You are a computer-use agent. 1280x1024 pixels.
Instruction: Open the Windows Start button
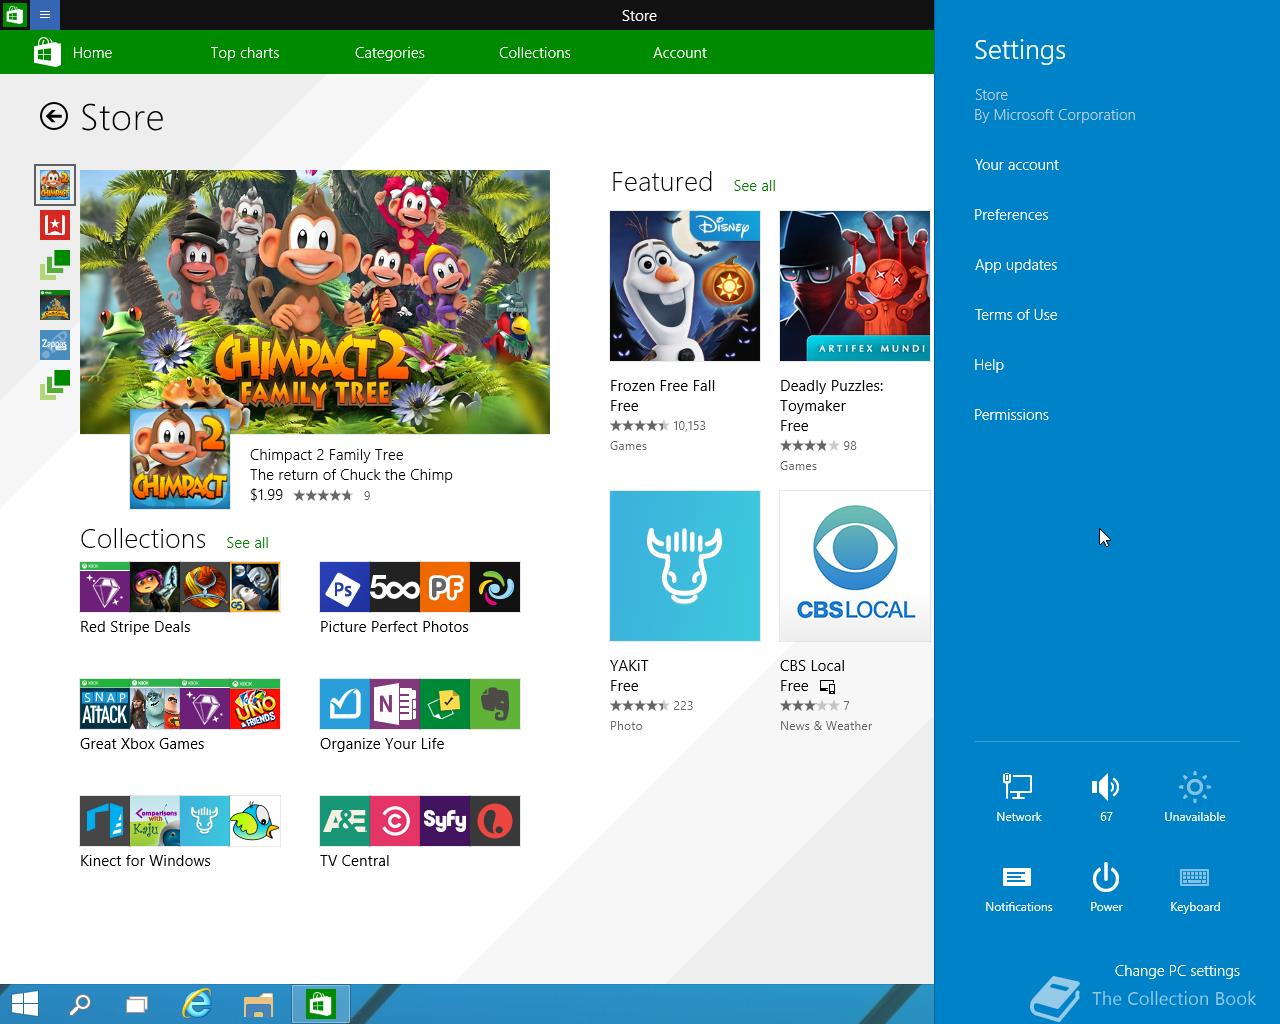tap(24, 1004)
